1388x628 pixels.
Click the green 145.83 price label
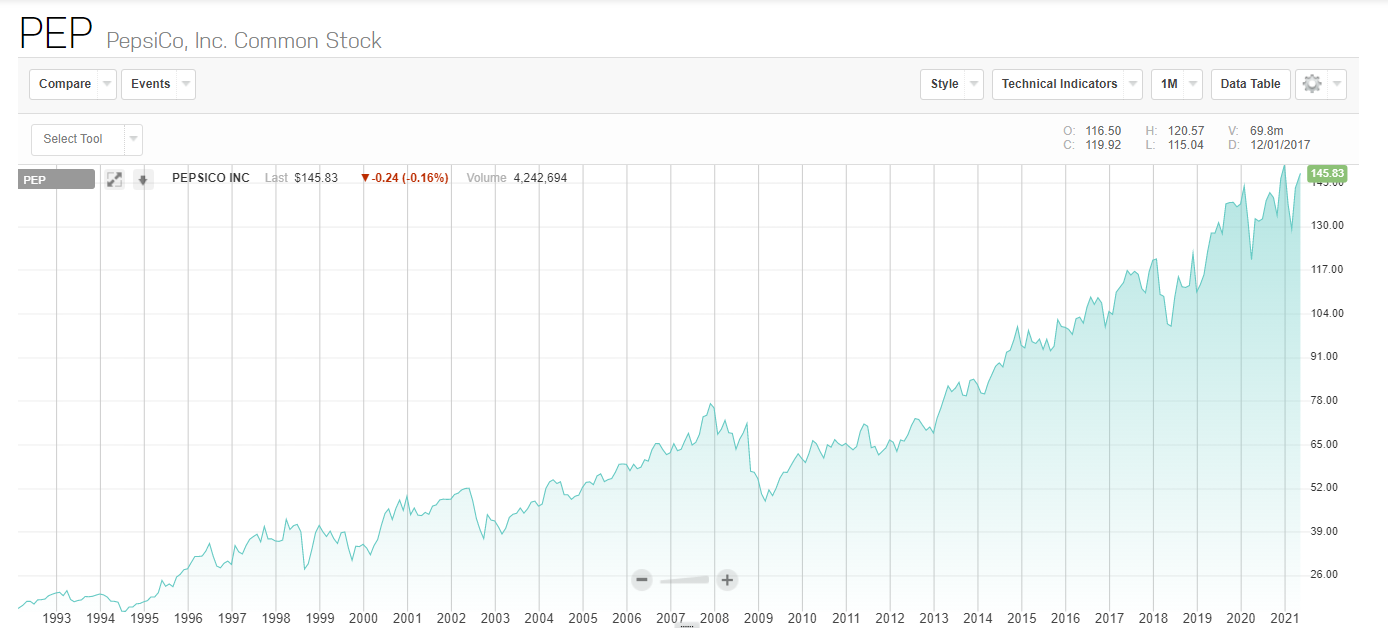(1326, 174)
